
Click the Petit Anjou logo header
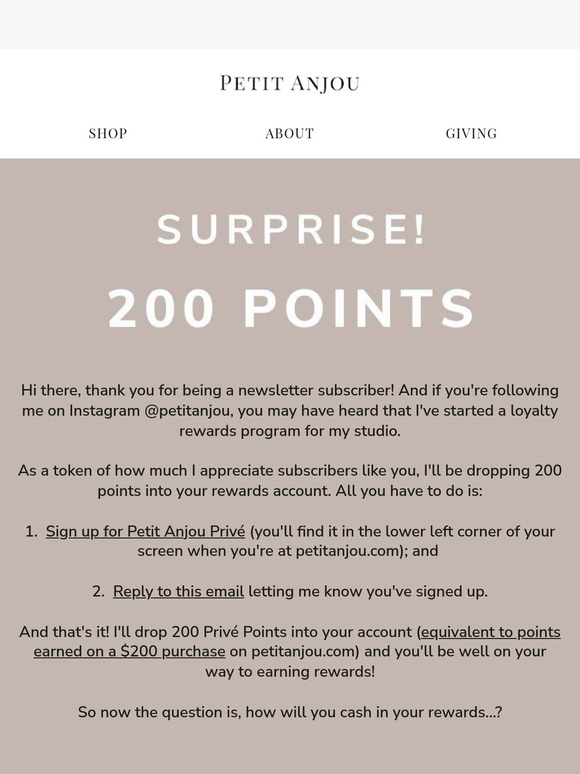[x=290, y=83]
